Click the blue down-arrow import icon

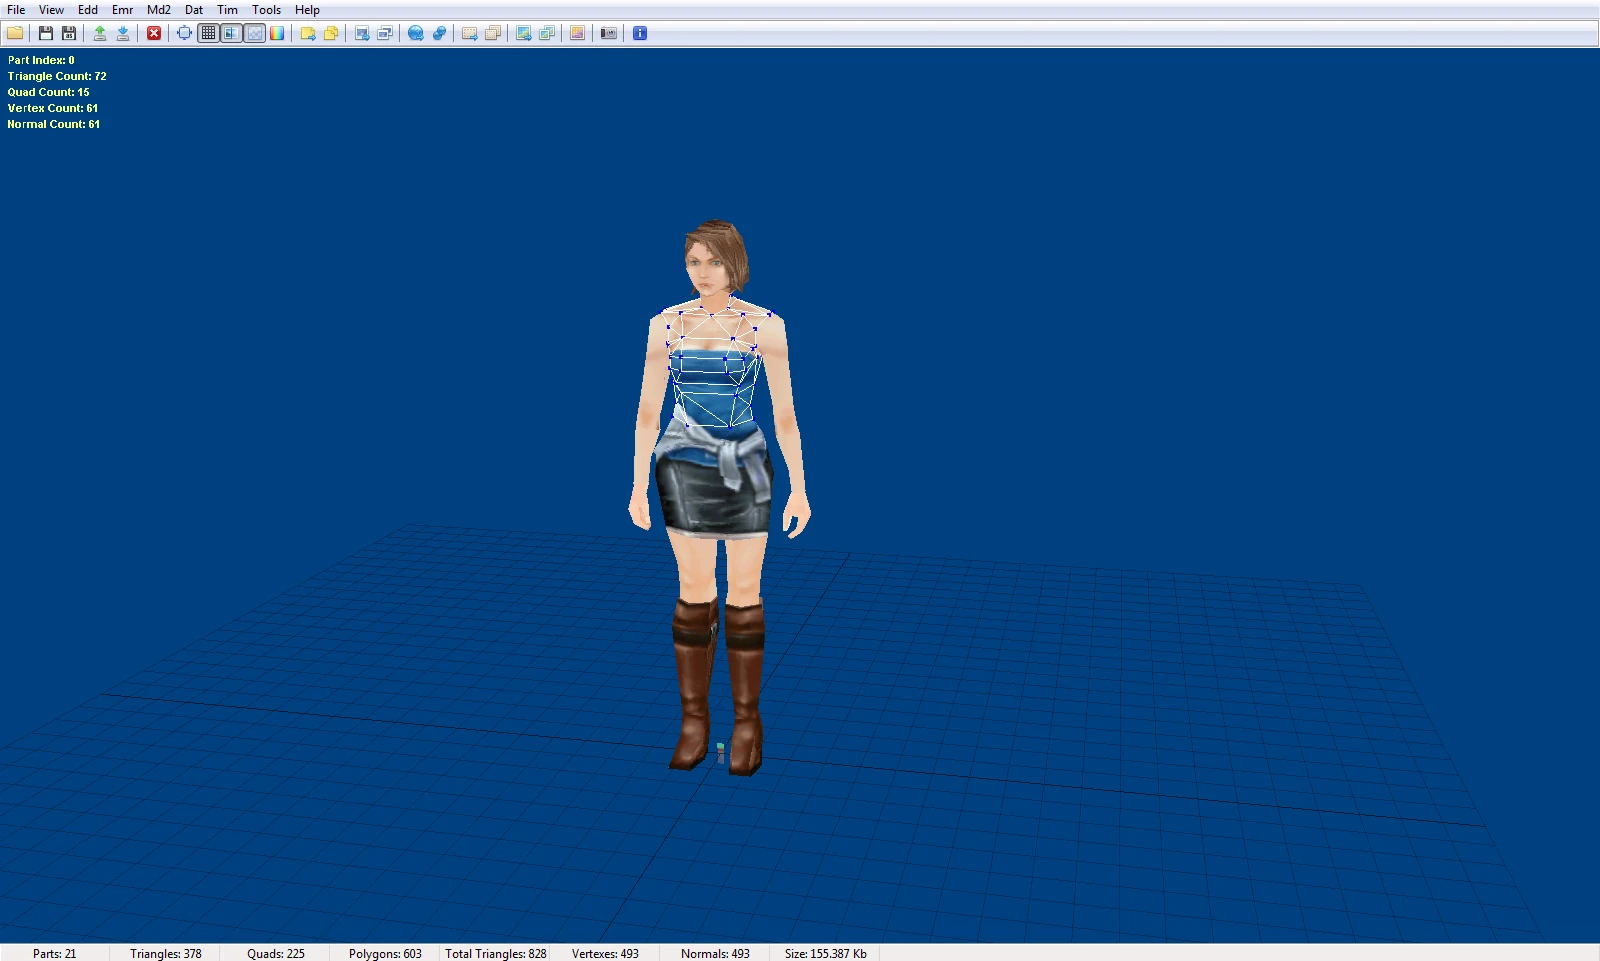click(x=122, y=33)
